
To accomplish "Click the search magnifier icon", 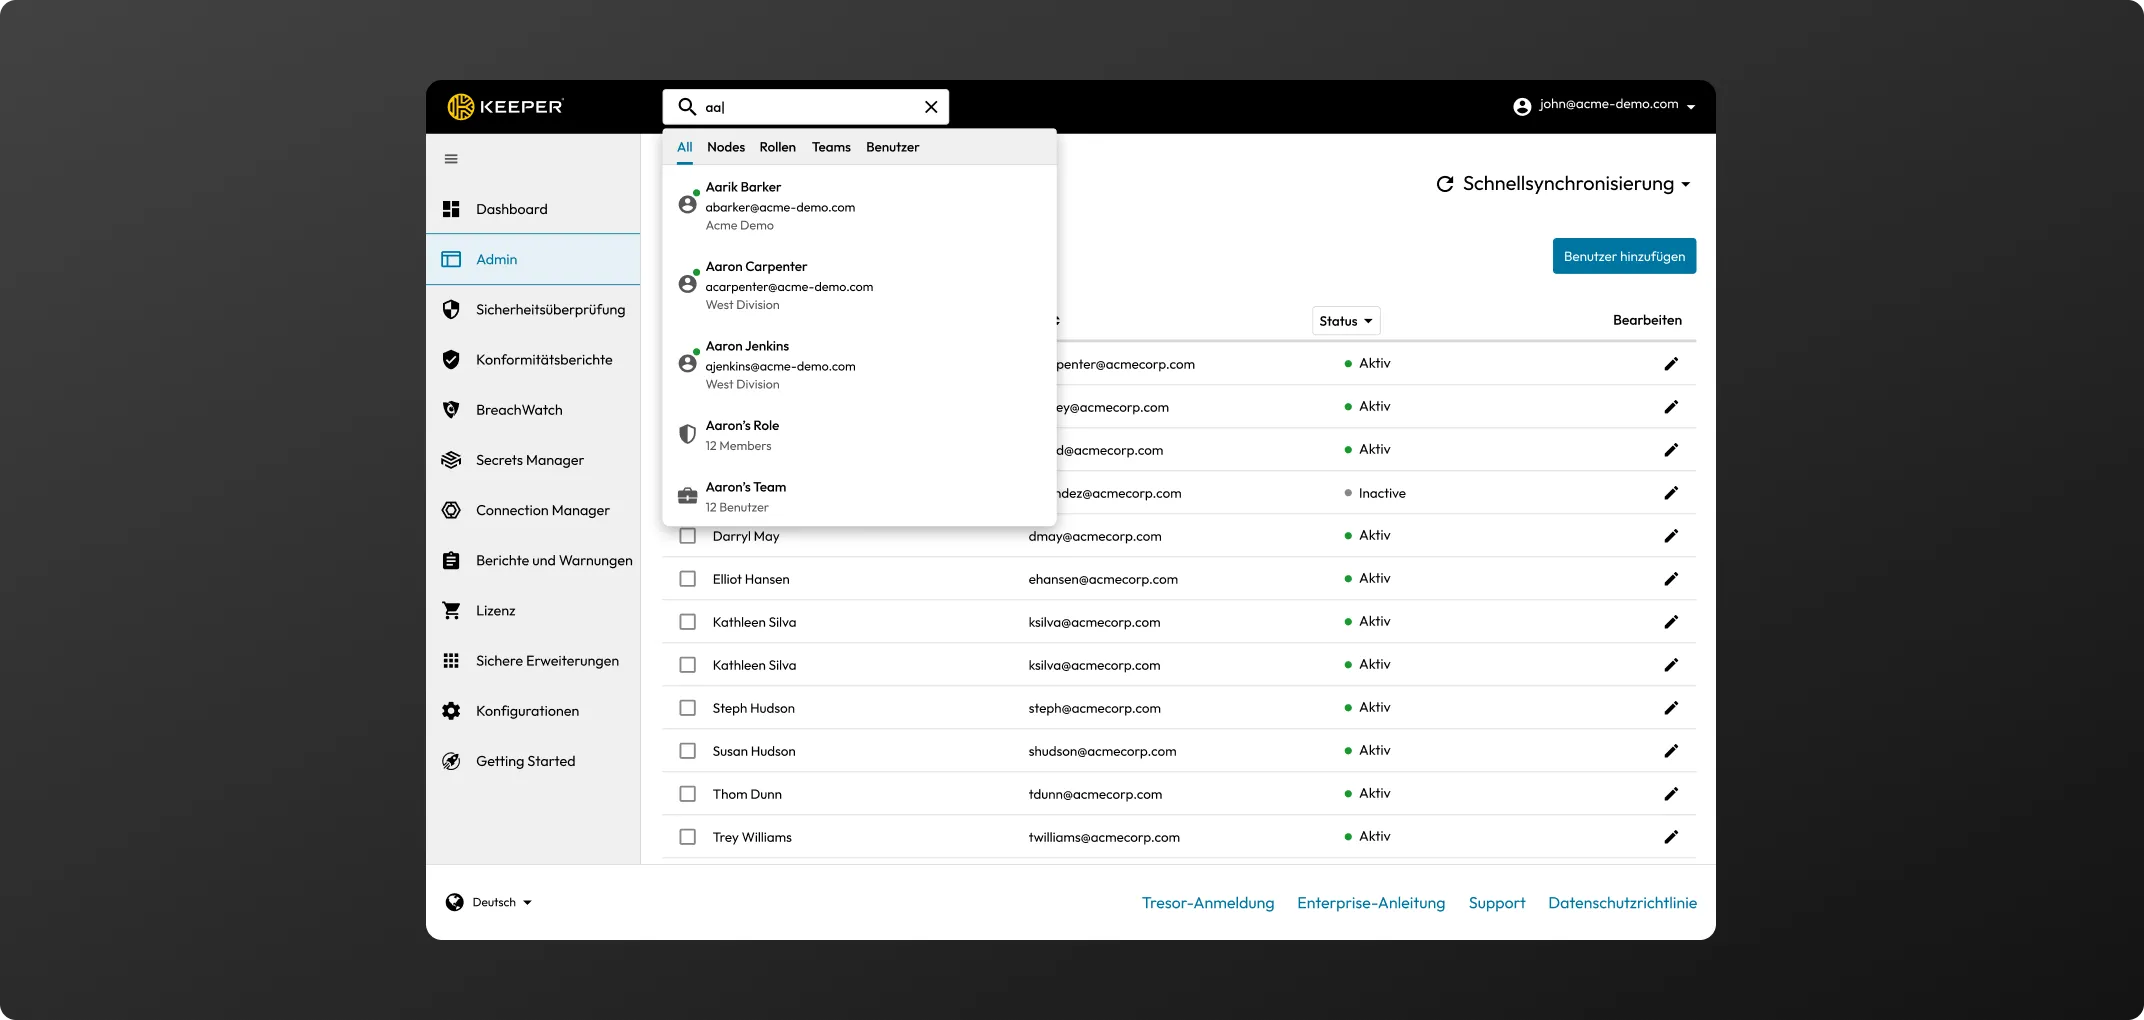I will click(x=687, y=107).
